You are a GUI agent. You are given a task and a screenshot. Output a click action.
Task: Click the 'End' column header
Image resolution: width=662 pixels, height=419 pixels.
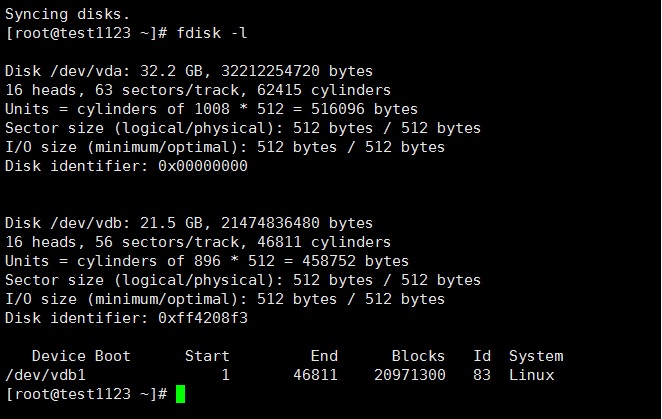point(324,356)
